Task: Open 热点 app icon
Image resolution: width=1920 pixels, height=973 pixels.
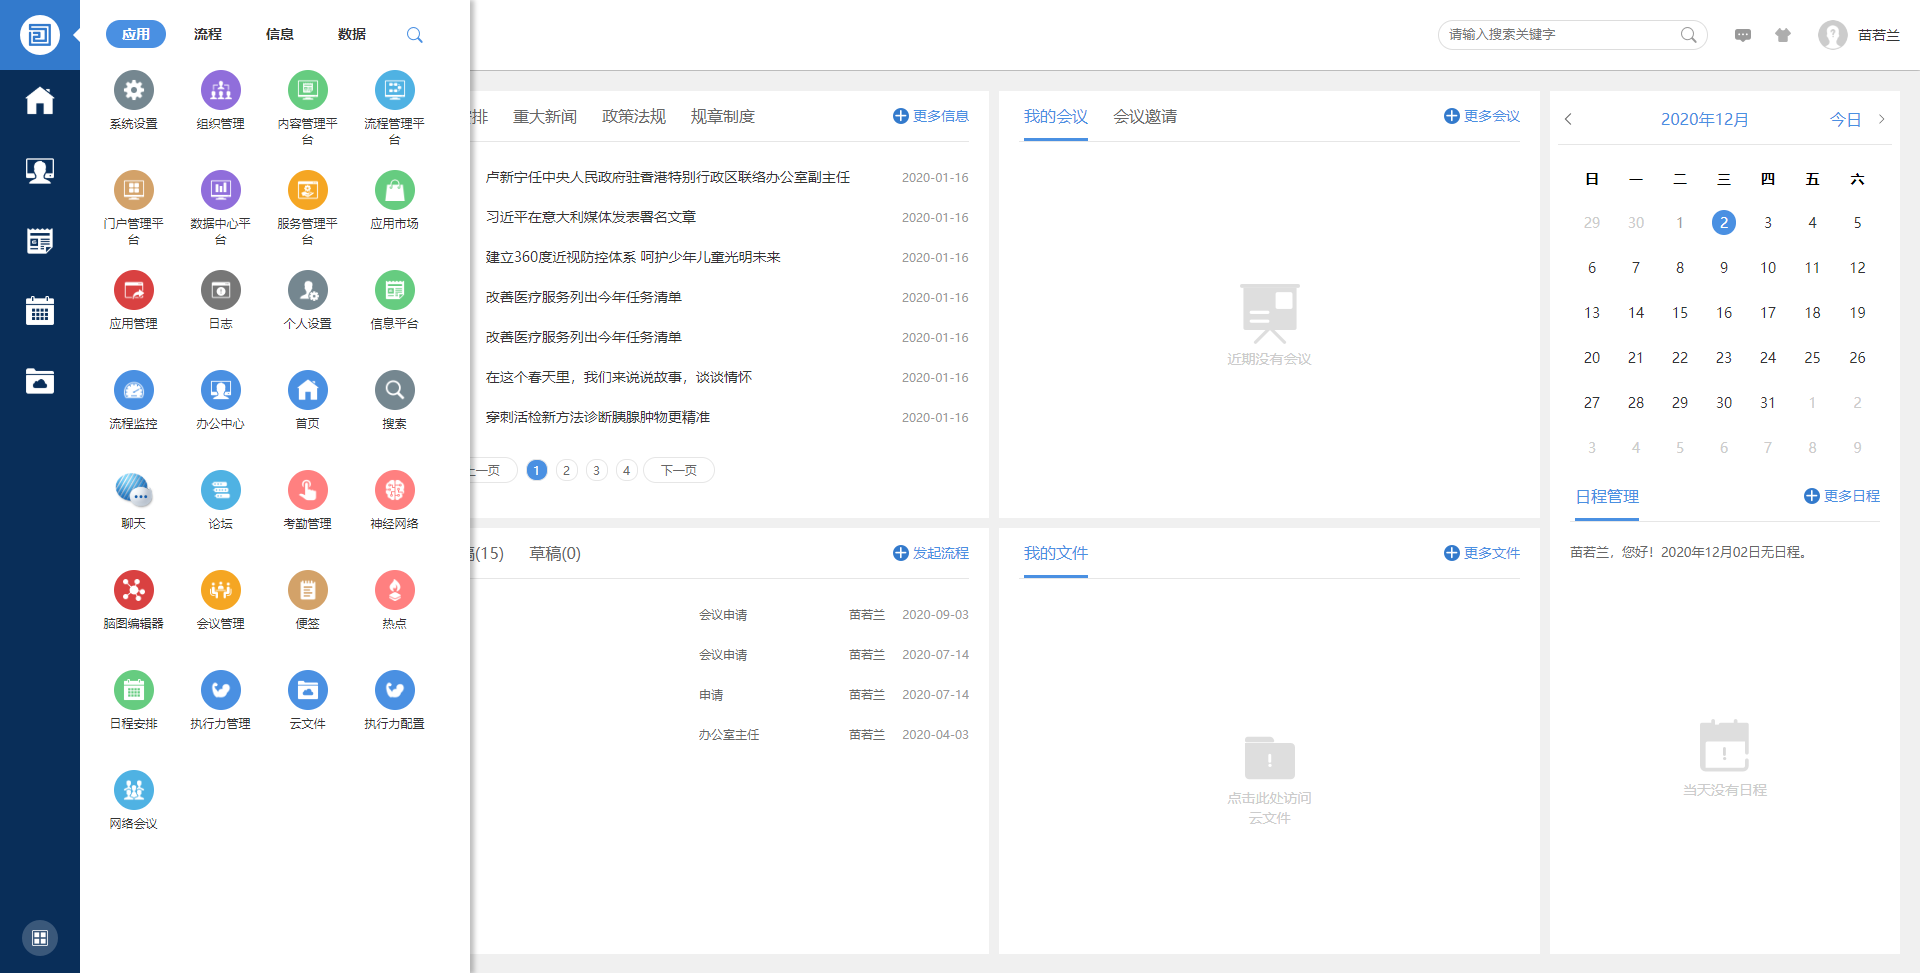Action: coord(395,590)
